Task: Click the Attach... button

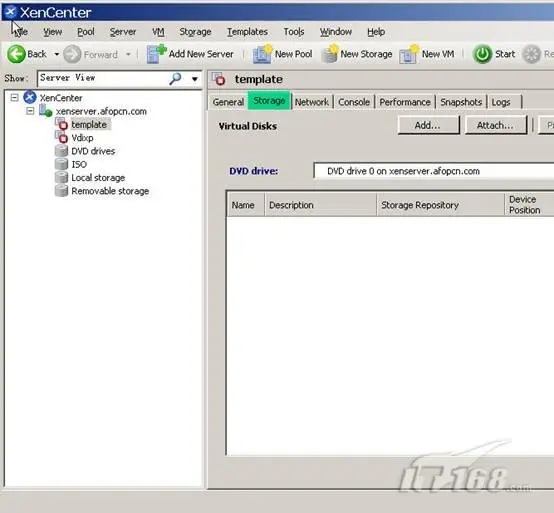Action: click(495, 125)
